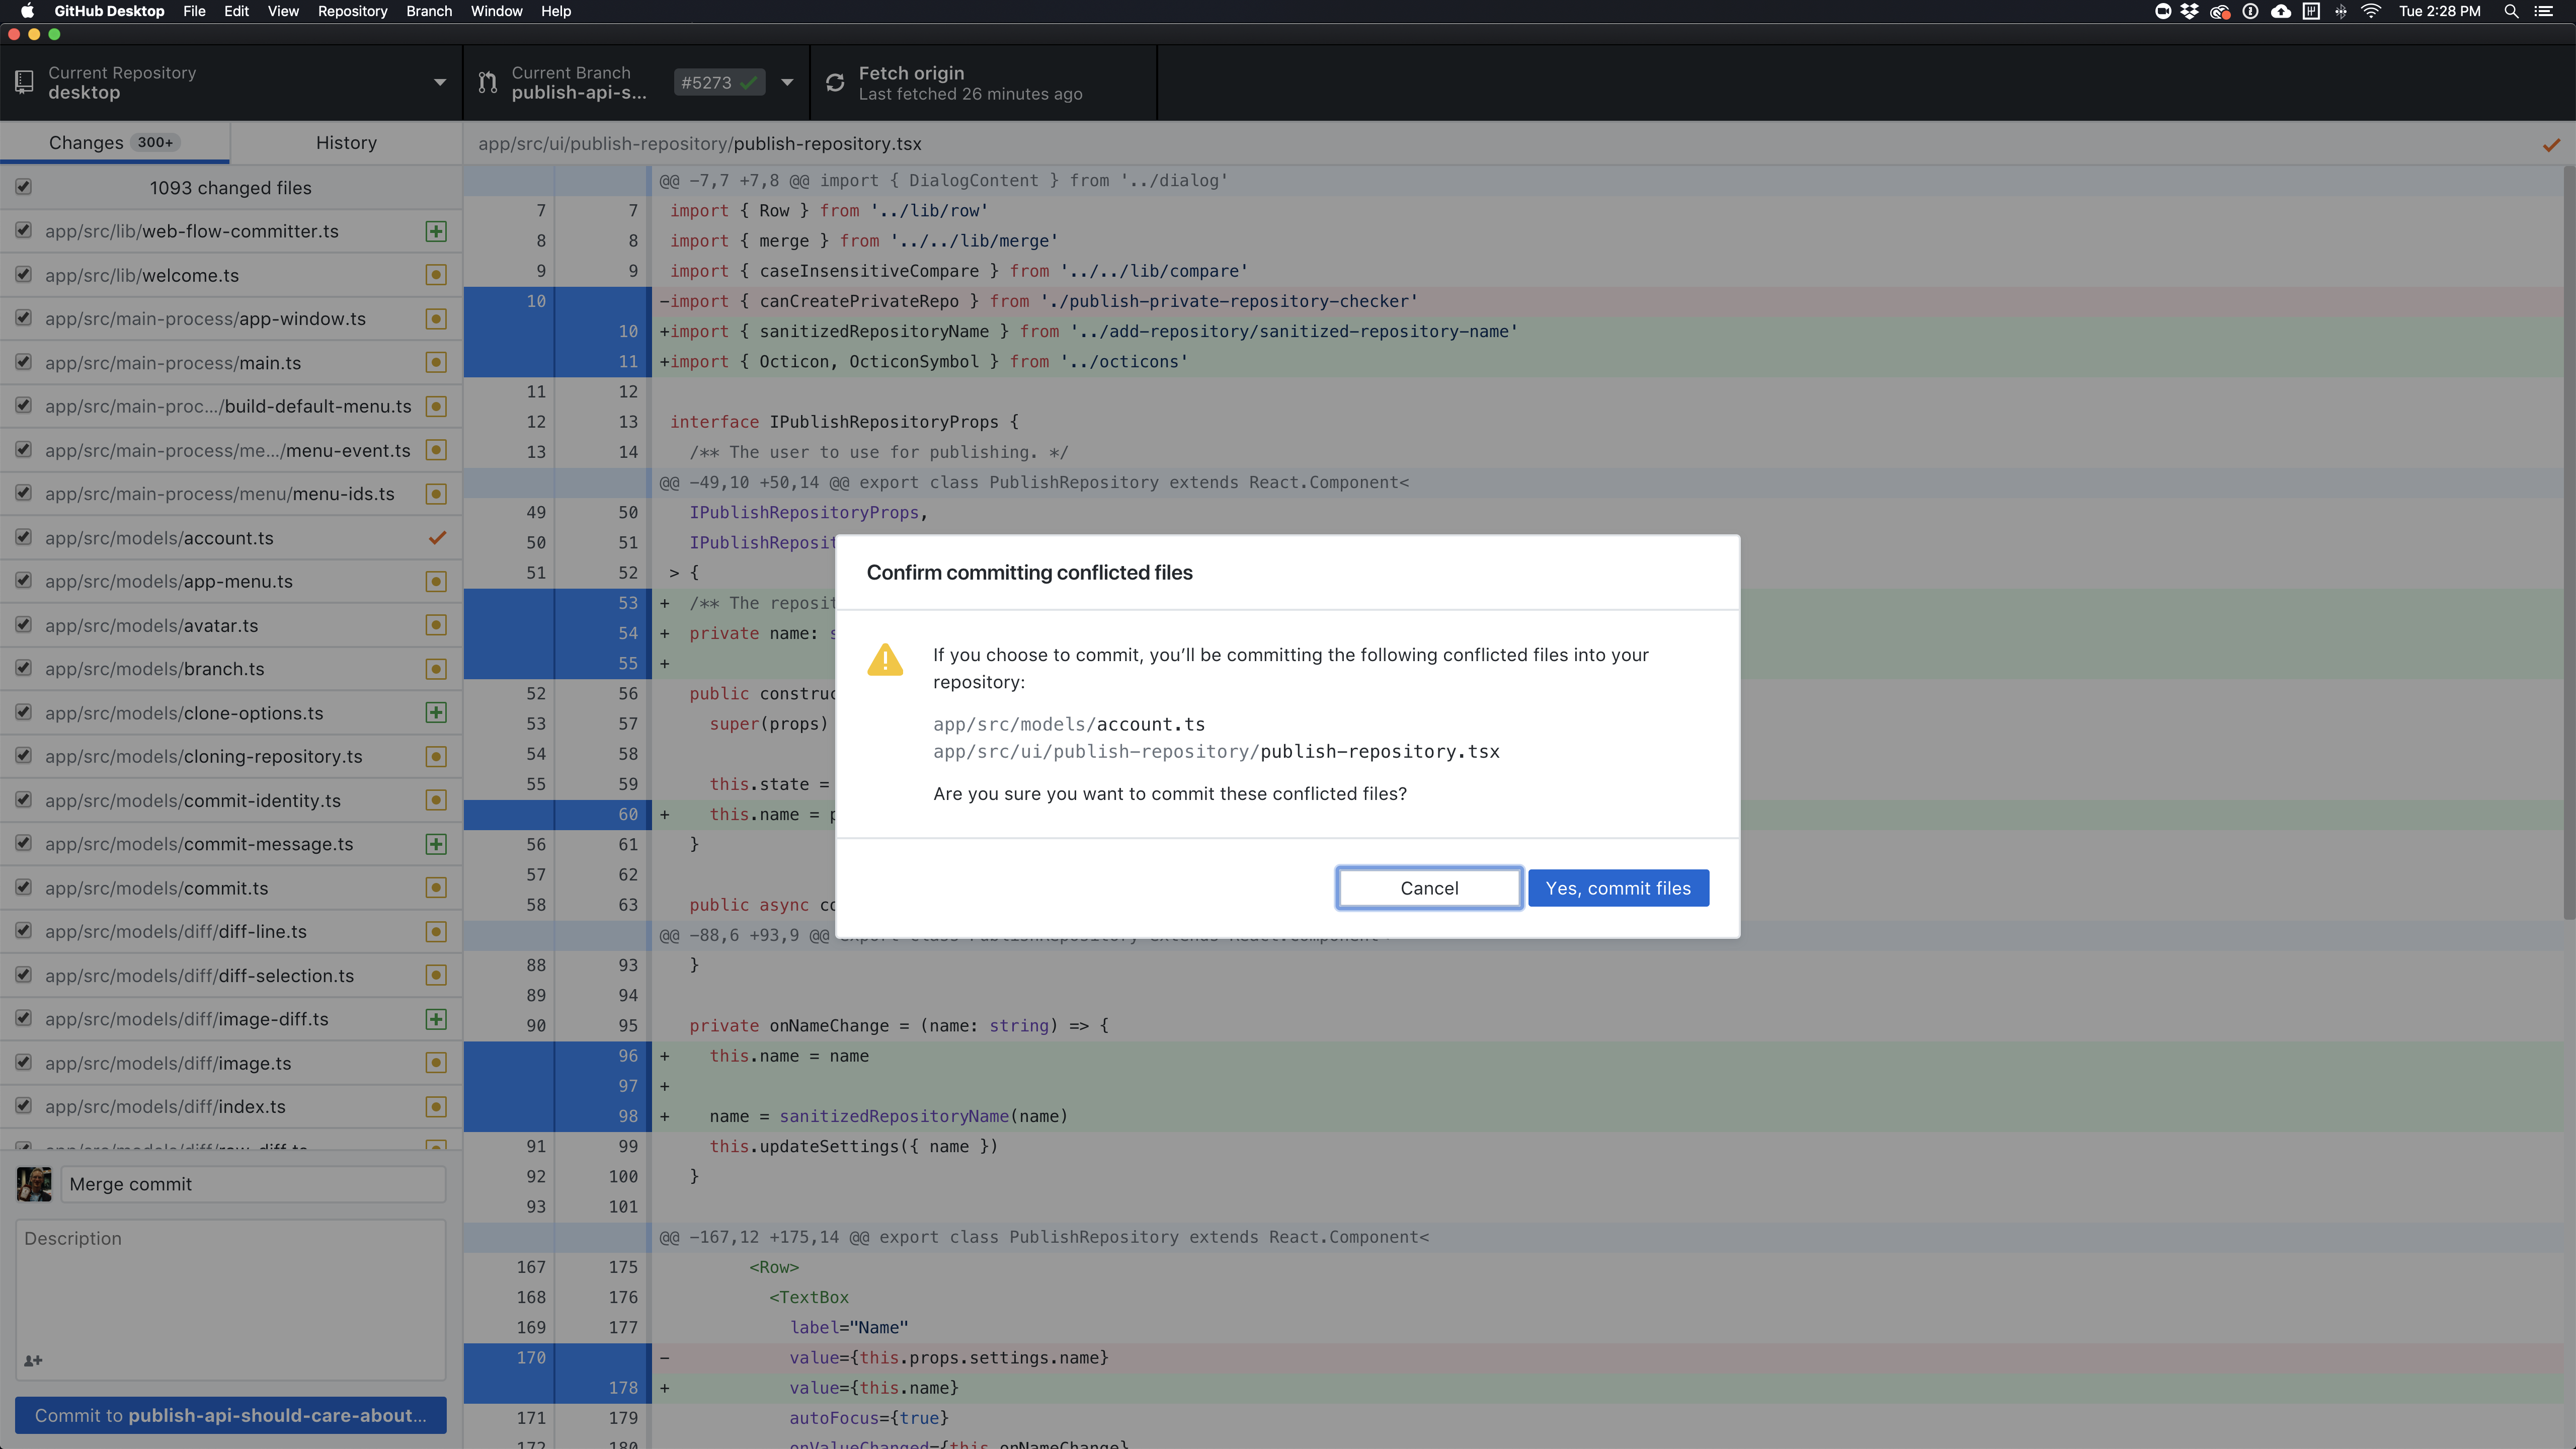
Task: Click the pull request #5273 badge
Action: (x=718, y=83)
